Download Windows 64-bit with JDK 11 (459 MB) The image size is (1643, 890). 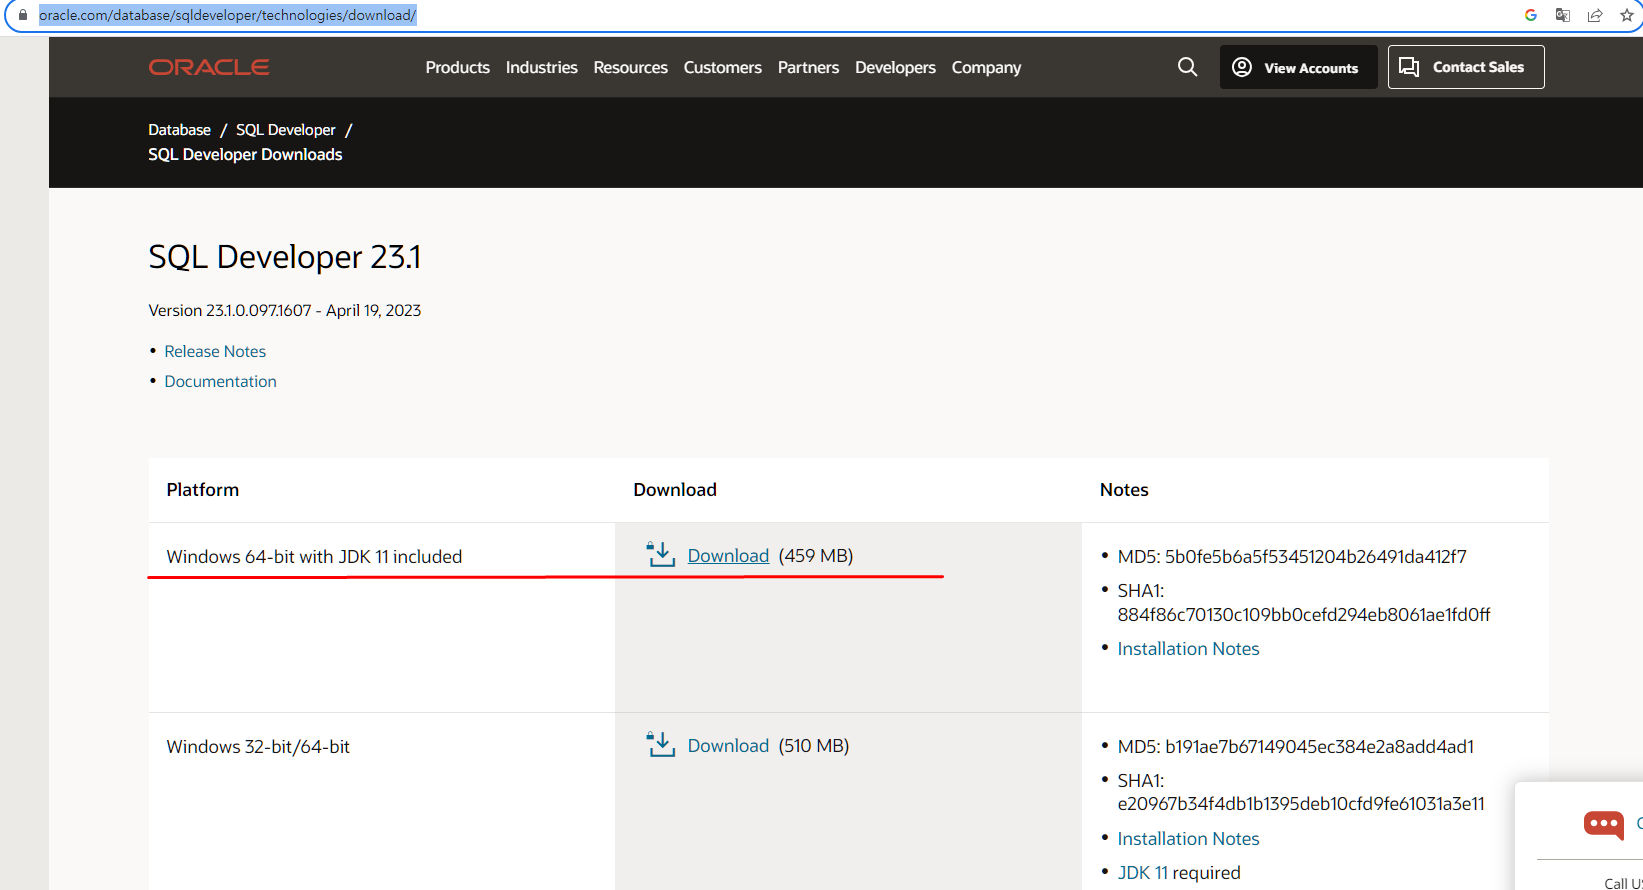tap(728, 555)
